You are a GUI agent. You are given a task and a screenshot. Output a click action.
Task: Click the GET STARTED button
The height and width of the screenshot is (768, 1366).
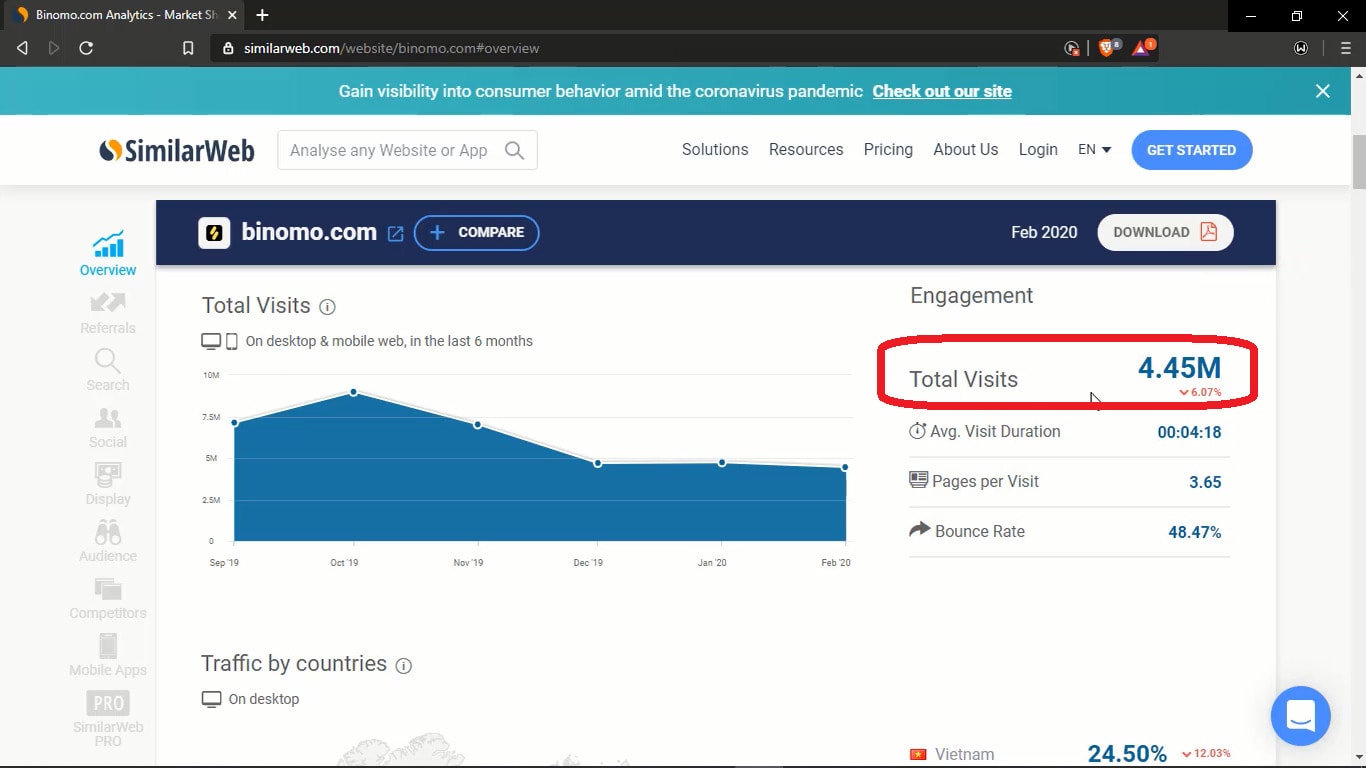coord(1192,150)
